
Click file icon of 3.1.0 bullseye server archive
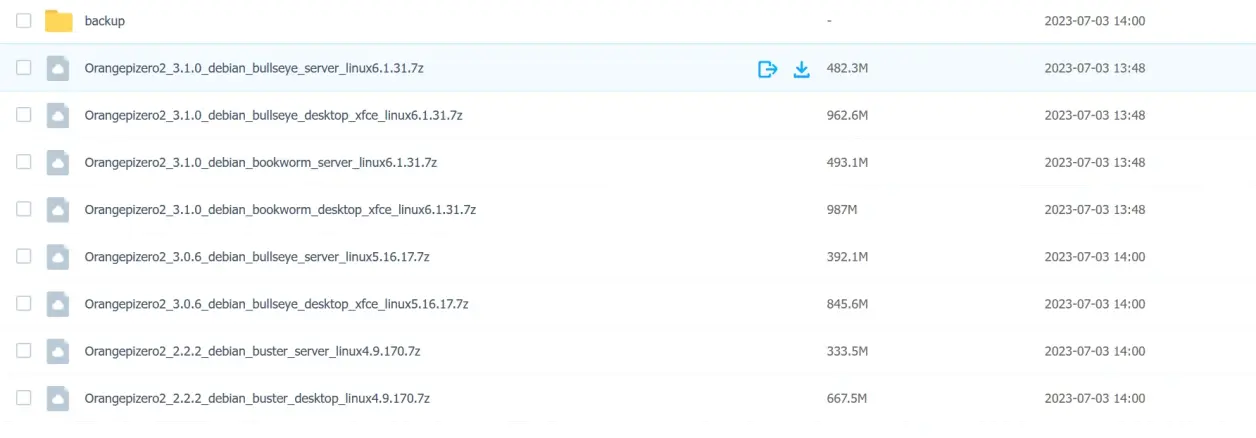click(59, 68)
